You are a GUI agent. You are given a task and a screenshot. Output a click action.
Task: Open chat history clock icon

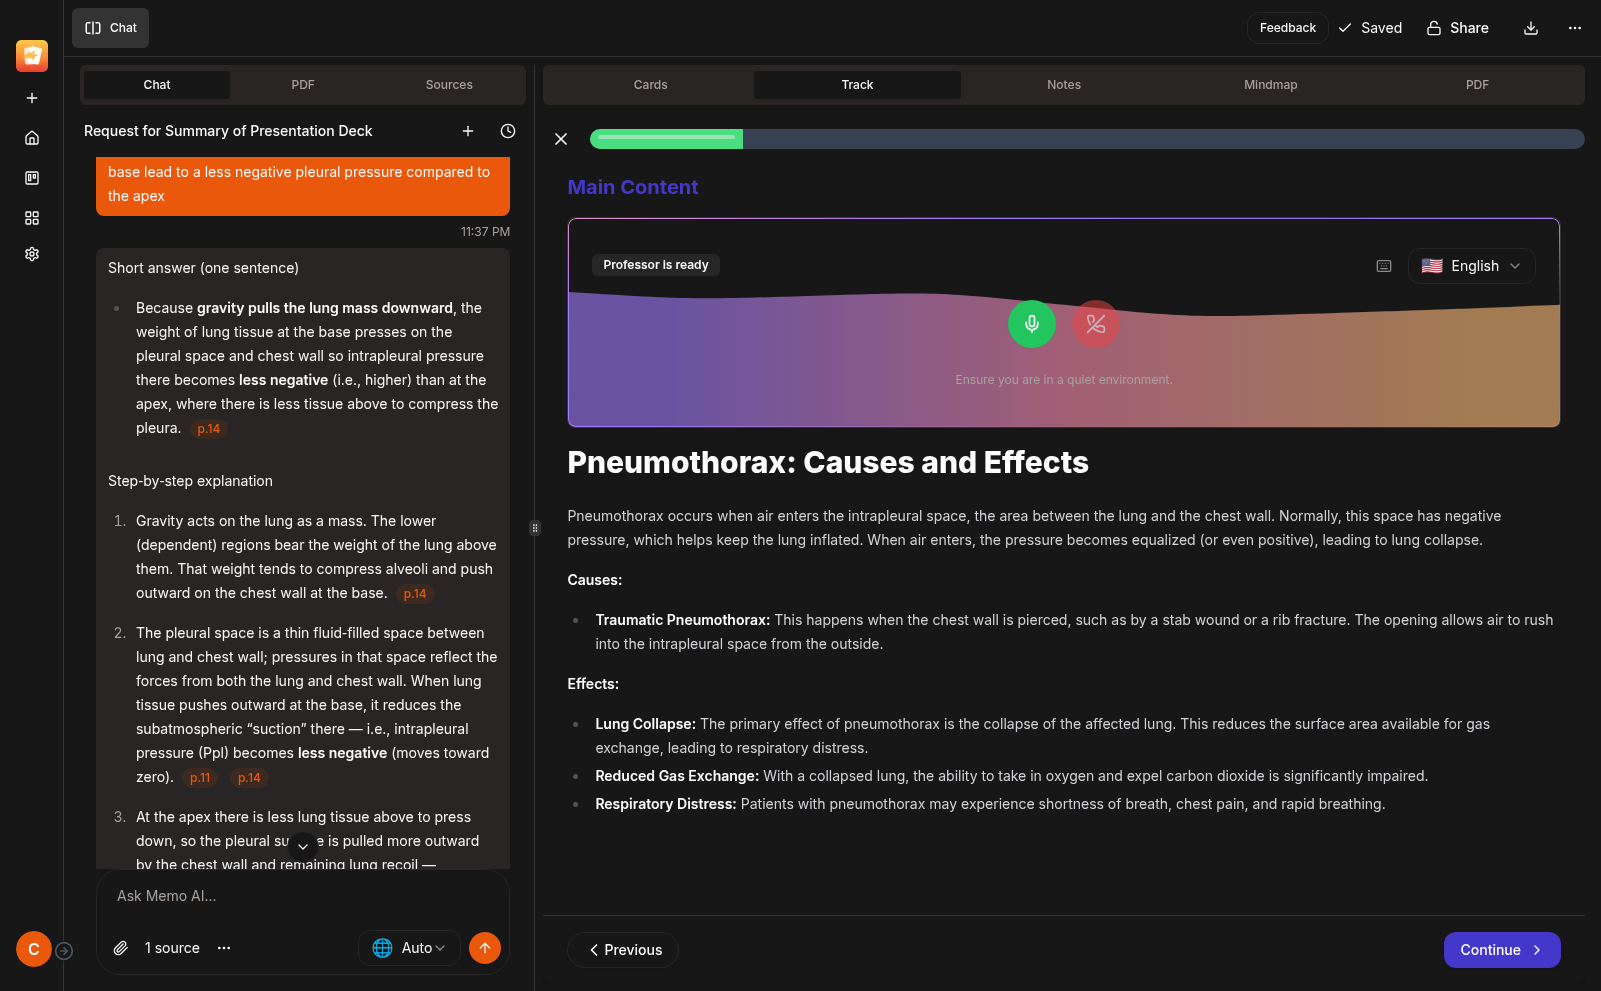pyautogui.click(x=508, y=131)
